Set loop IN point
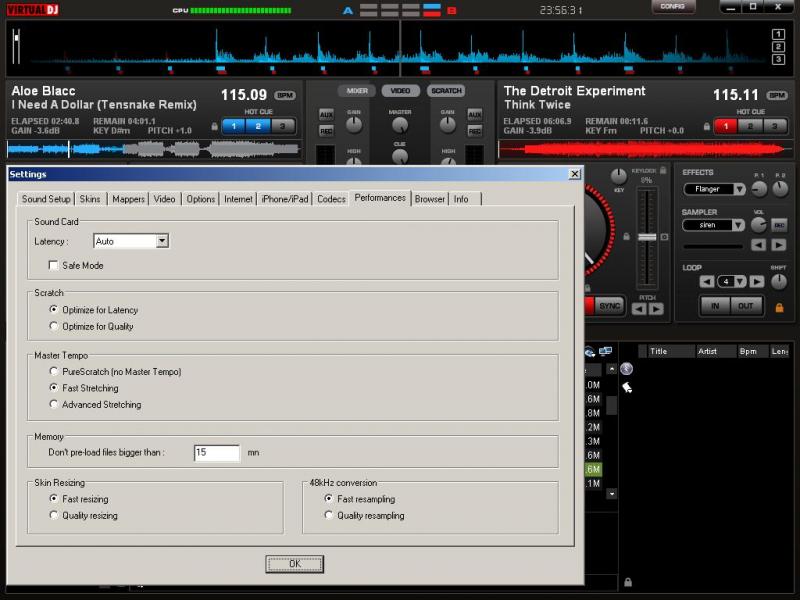 pyautogui.click(x=715, y=306)
